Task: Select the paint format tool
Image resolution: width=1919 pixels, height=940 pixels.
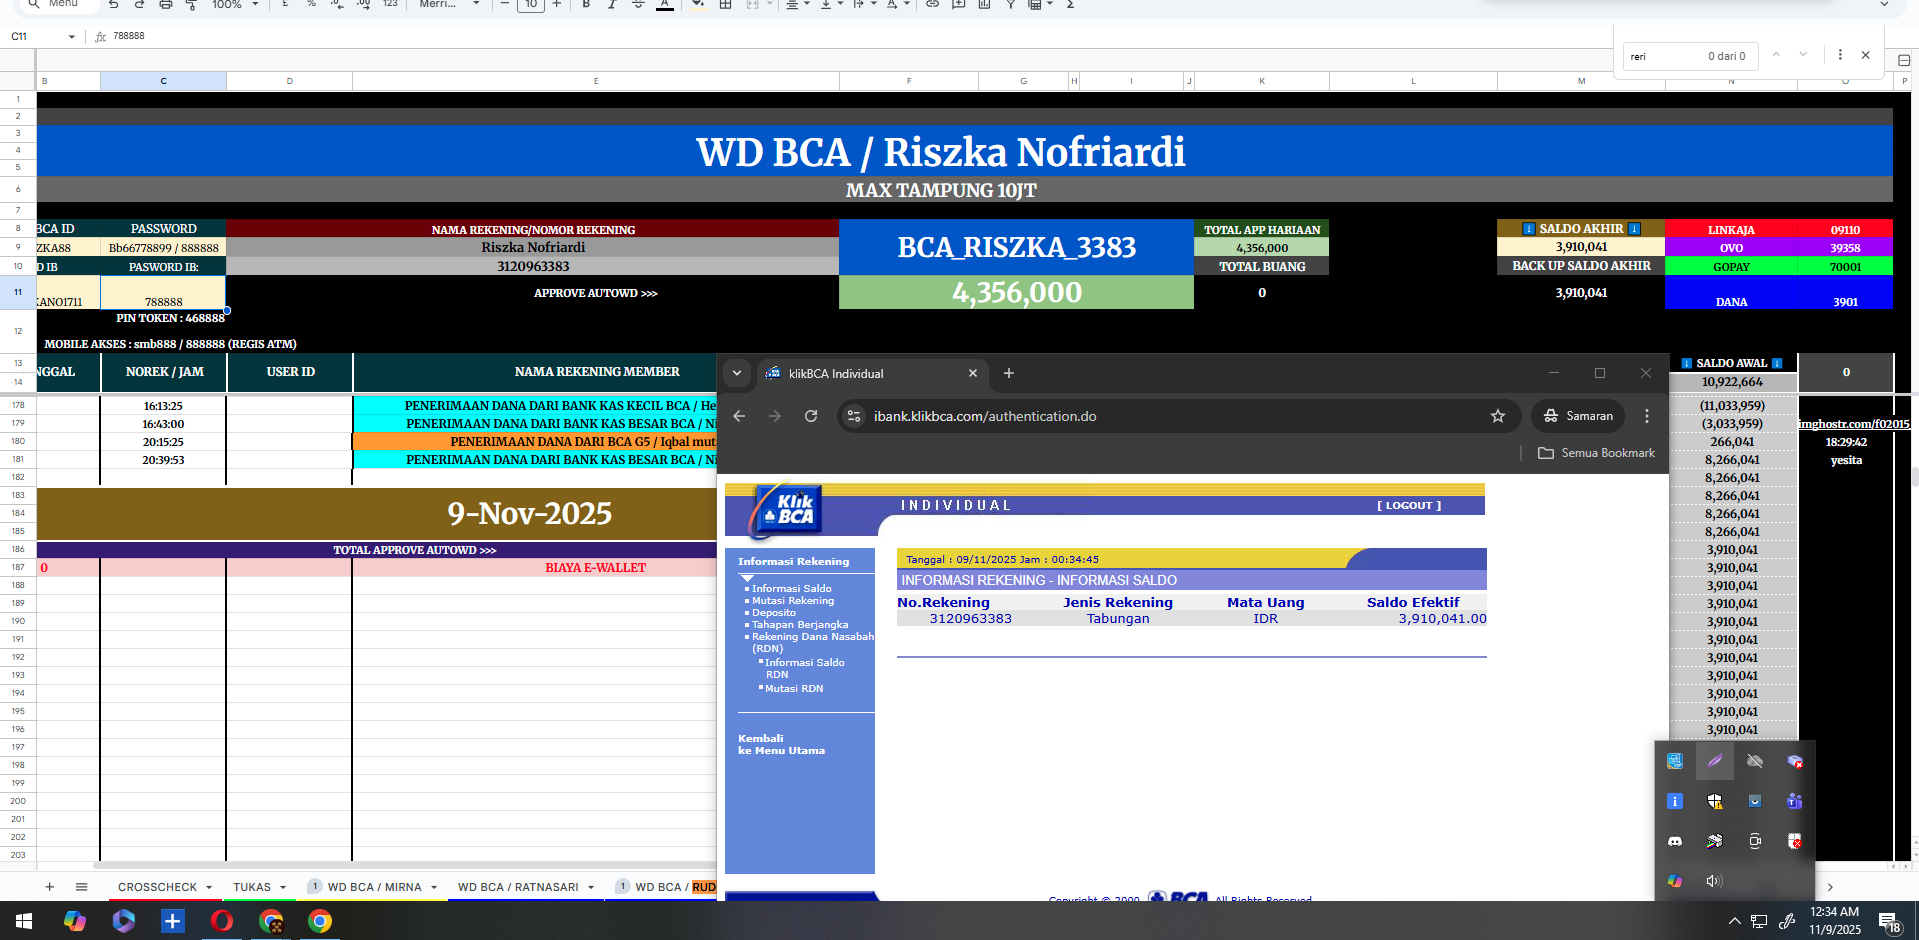Action: click(x=191, y=5)
